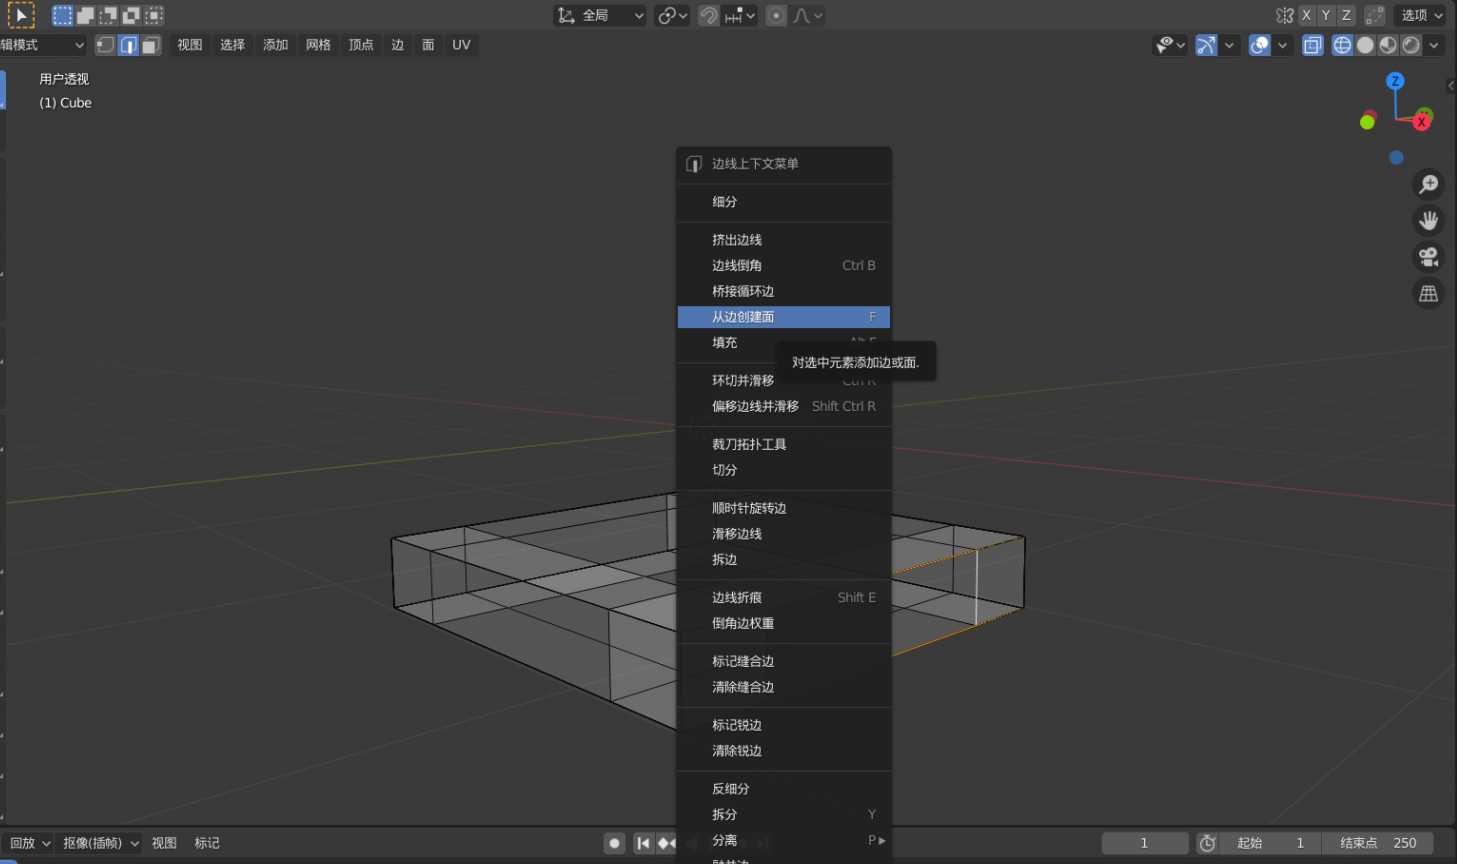1457x864 pixels.
Task: Choose 裁刀拓扑工具 in the context menu
Action: [x=784, y=444]
